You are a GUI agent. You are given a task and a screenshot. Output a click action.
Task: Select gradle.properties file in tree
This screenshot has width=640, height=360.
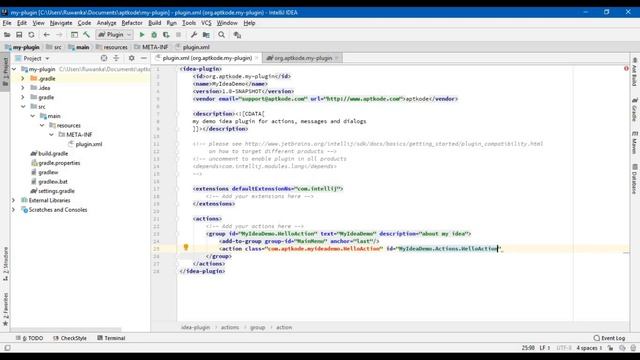[59, 163]
